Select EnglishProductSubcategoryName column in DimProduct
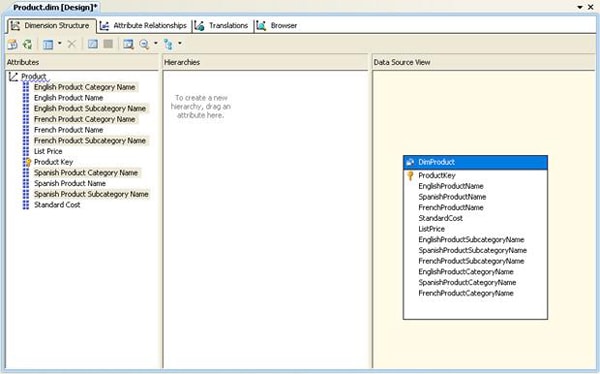The width and height of the screenshot is (600, 374). coord(471,240)
